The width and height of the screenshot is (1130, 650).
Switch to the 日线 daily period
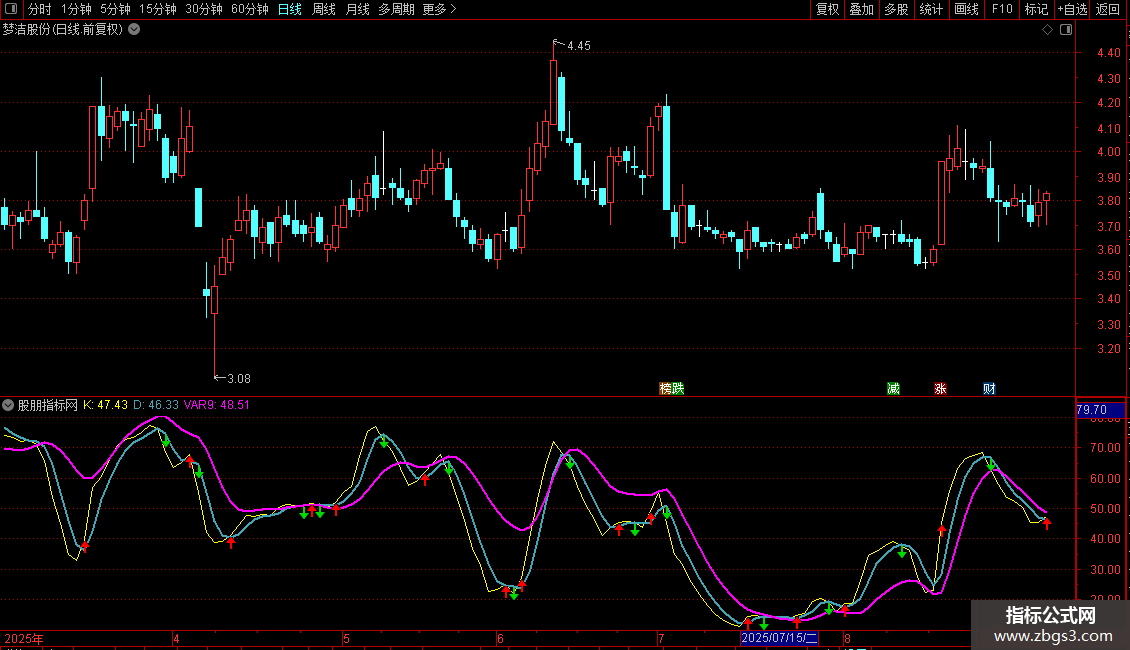pyautogui.click(x=289, y=10)
